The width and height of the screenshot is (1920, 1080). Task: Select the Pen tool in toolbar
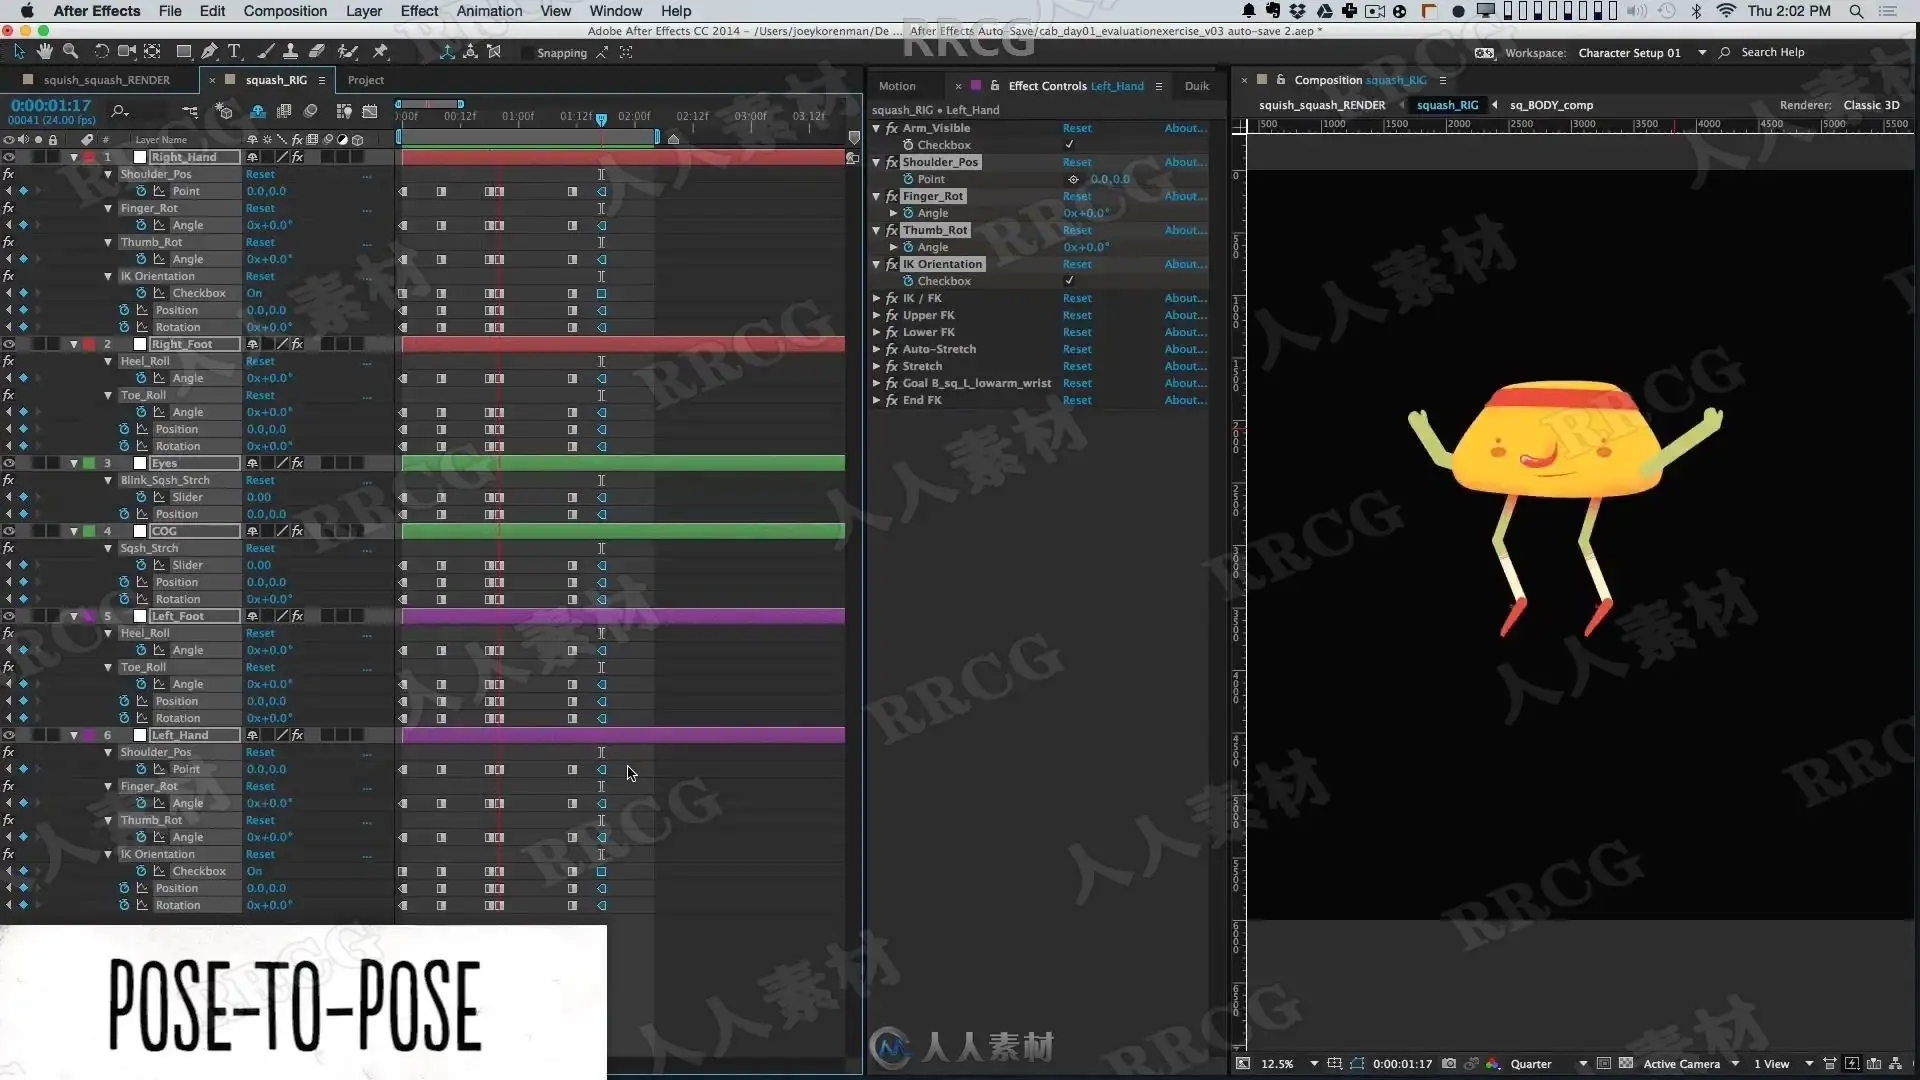209,51
